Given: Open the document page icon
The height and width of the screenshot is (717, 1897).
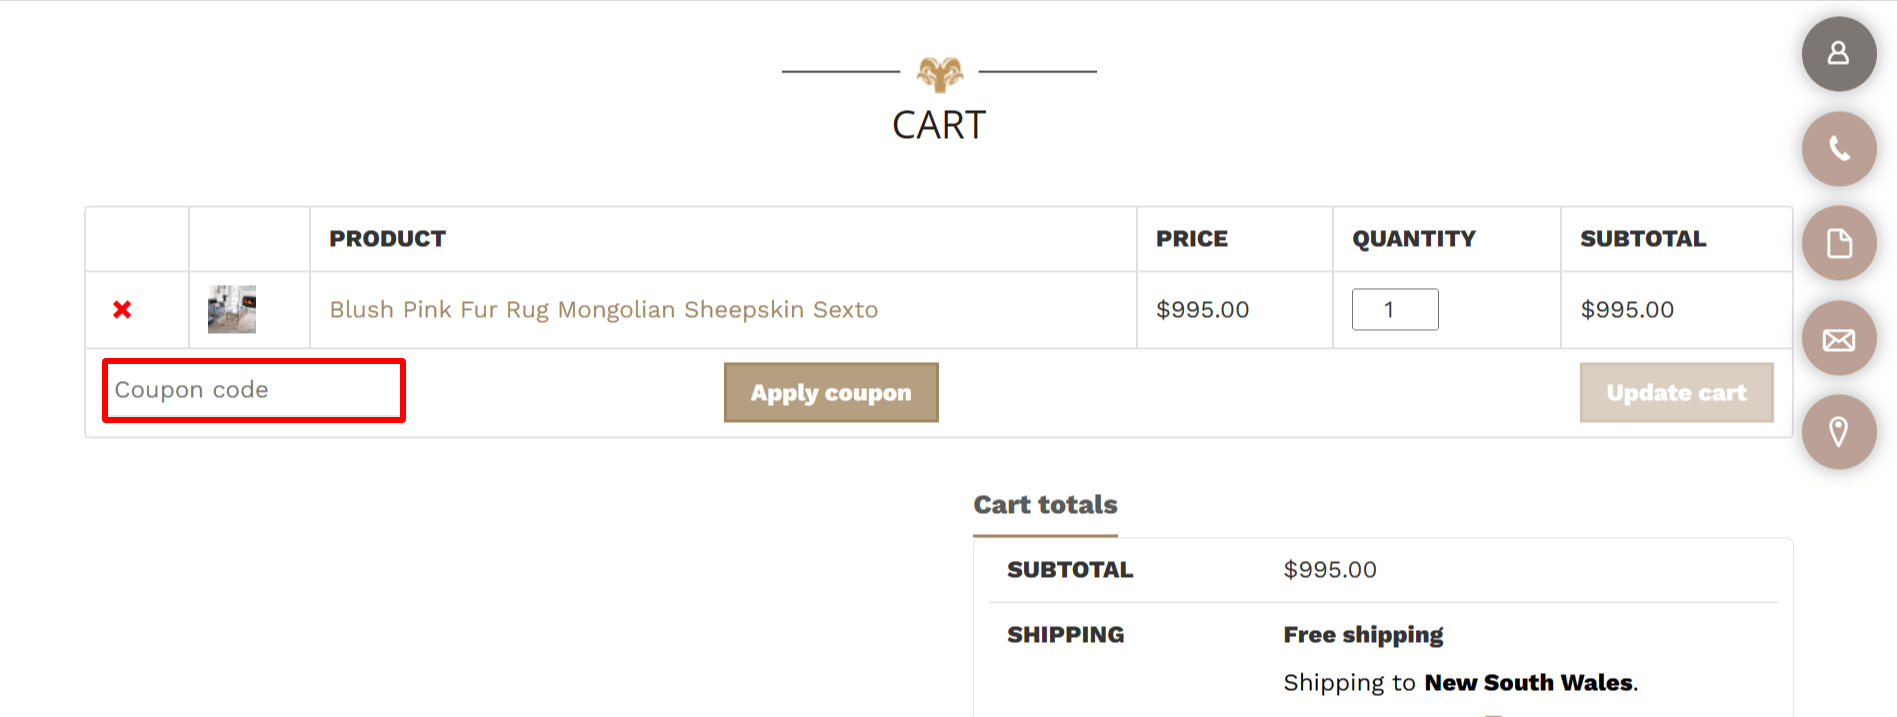Looking at the screenshot, I should click(x=1838, y=243).
